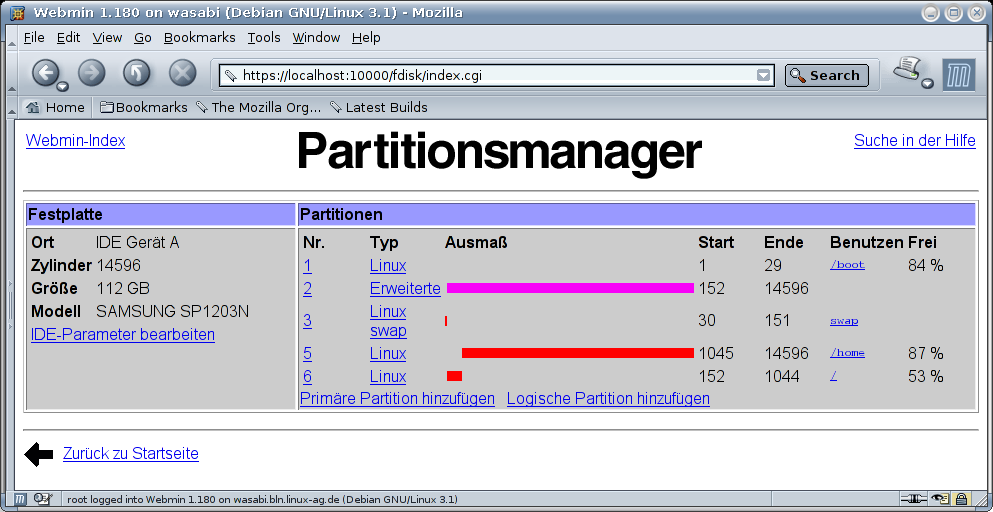
Task: Click the 87 % free value
Action: (925, 354)
